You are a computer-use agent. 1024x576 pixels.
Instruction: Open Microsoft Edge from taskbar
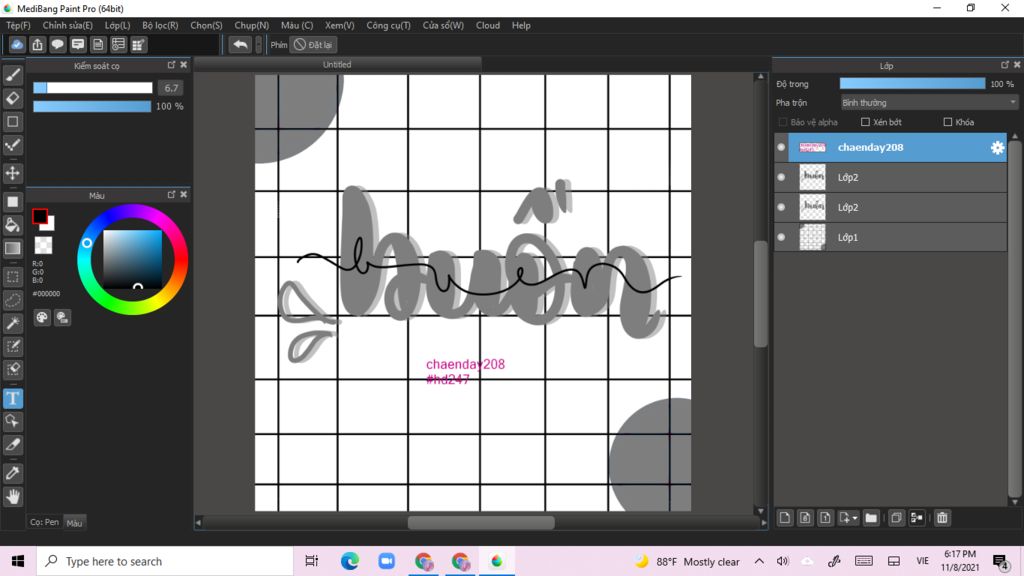coord(349,561)
